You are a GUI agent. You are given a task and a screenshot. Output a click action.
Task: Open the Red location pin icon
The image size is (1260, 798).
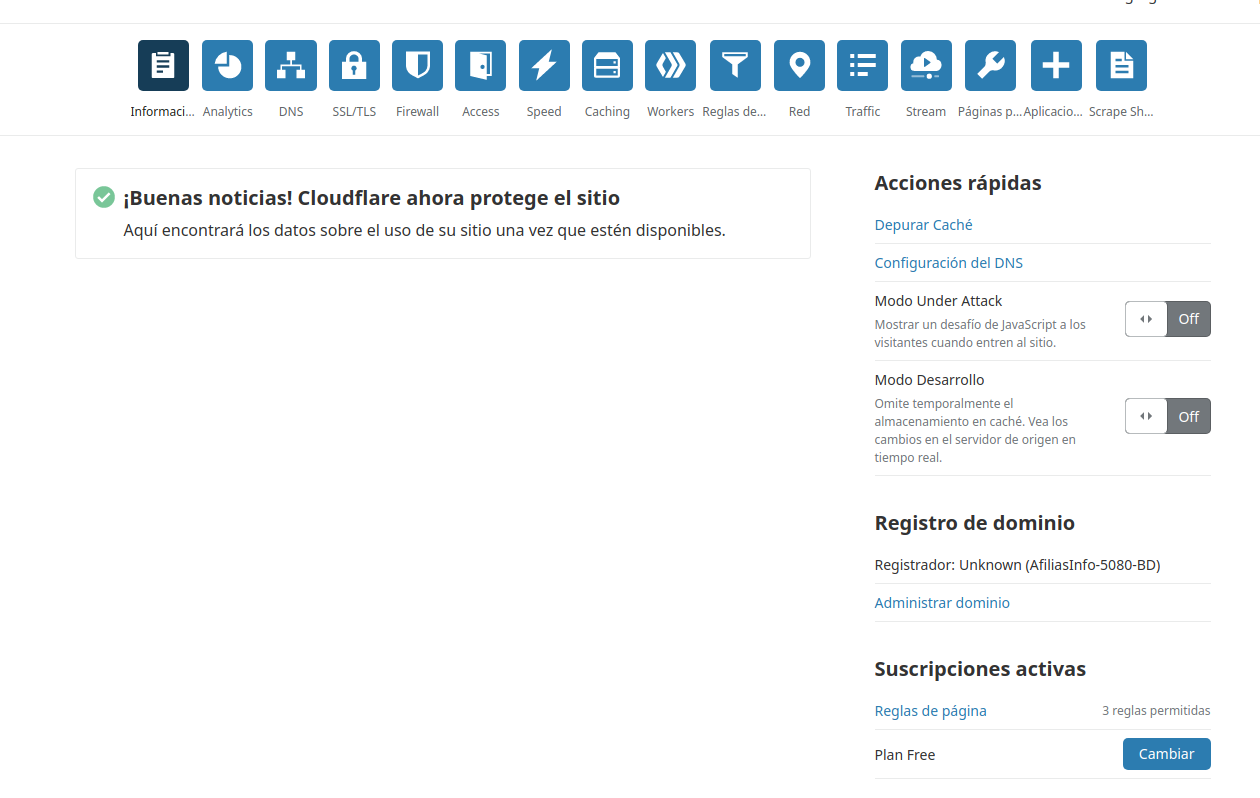click(799, 66)
